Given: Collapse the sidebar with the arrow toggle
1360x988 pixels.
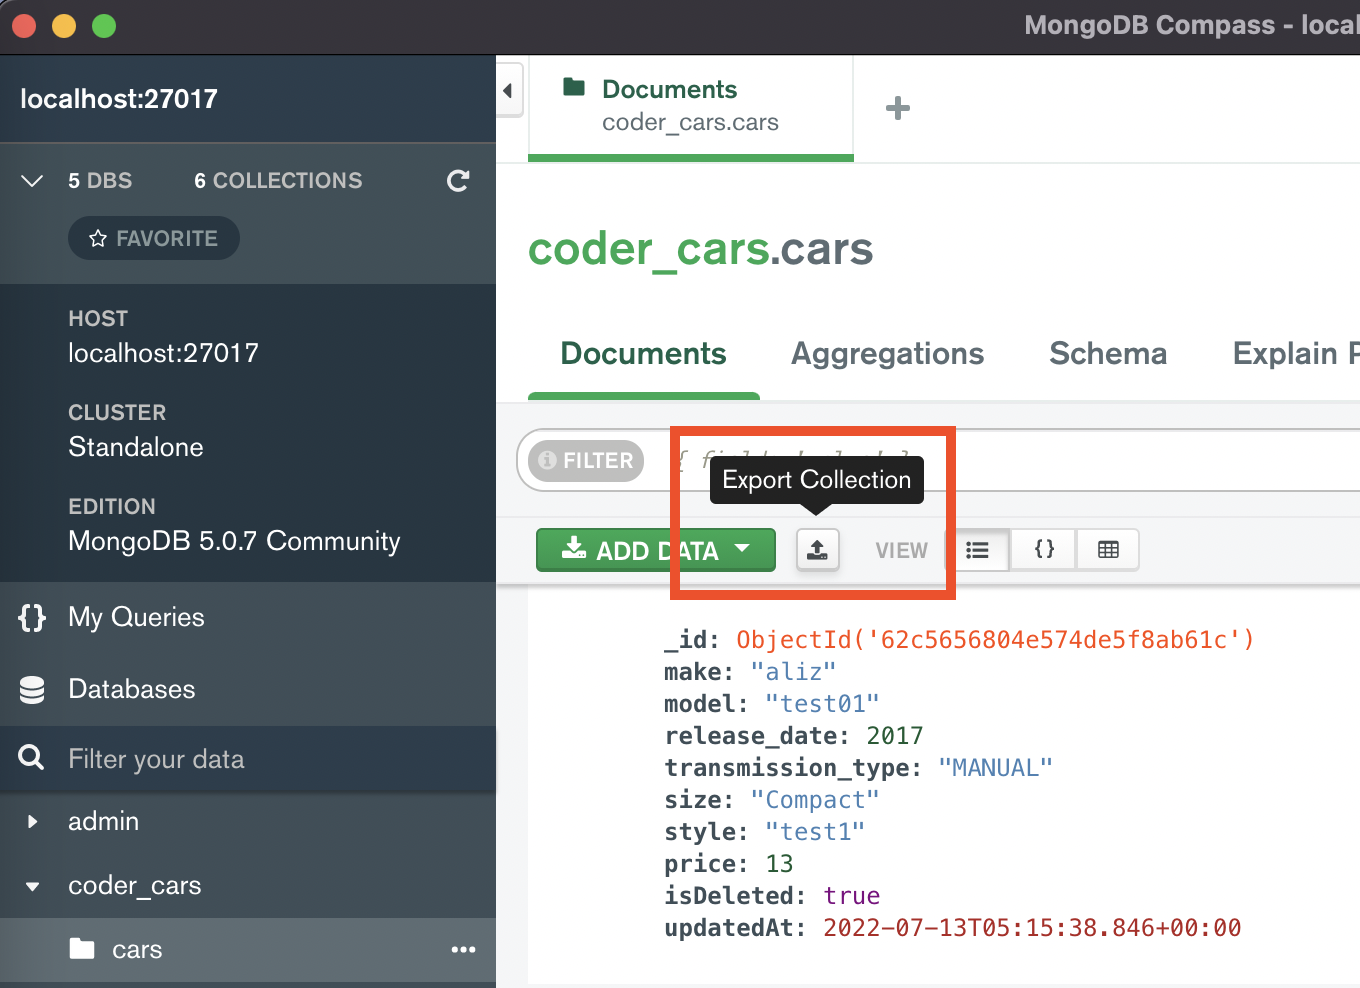Looking at the screenshot, I should [508, 91].
